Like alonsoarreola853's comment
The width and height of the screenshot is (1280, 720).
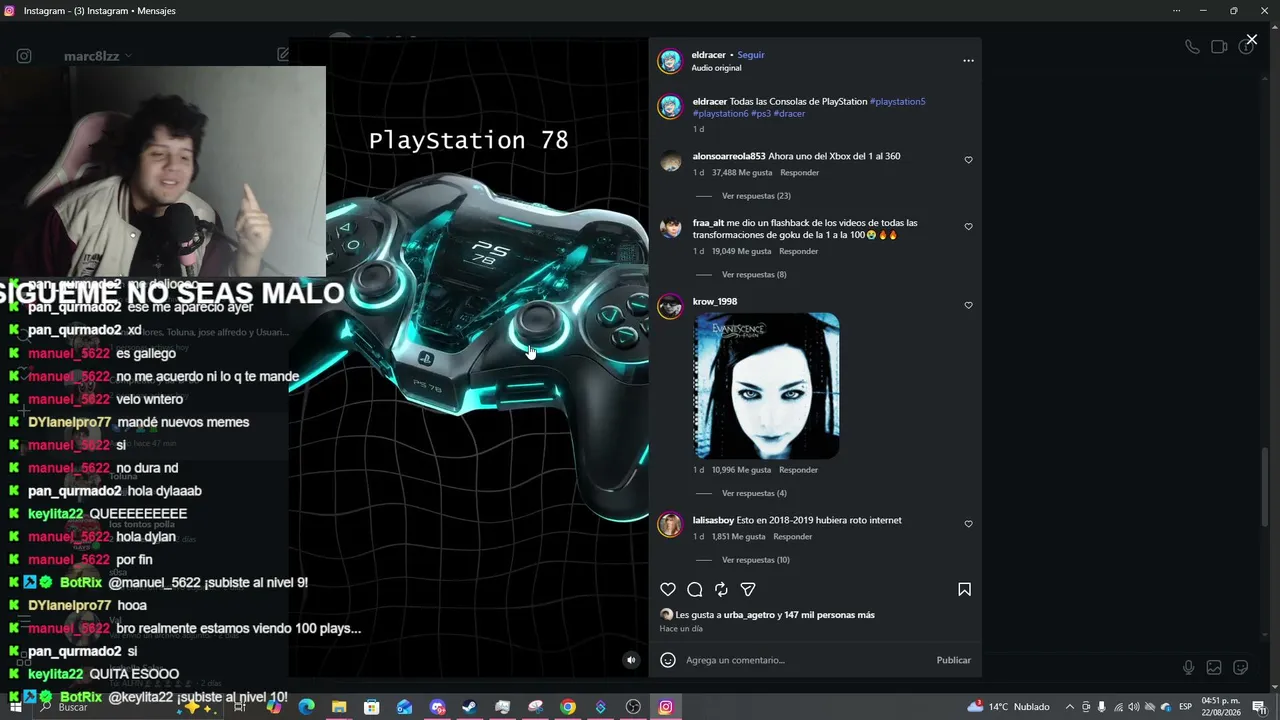968,160
